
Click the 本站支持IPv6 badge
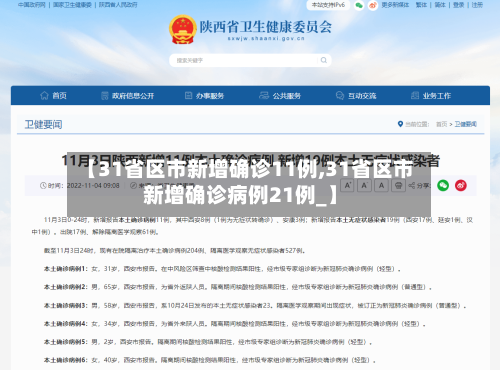328,5
